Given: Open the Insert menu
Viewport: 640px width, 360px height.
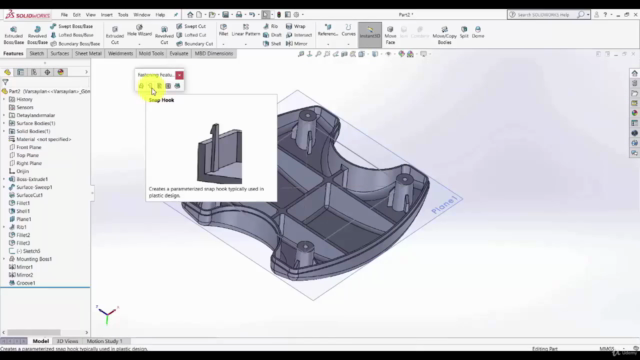Looking at the screenshot, I should 107,15.
